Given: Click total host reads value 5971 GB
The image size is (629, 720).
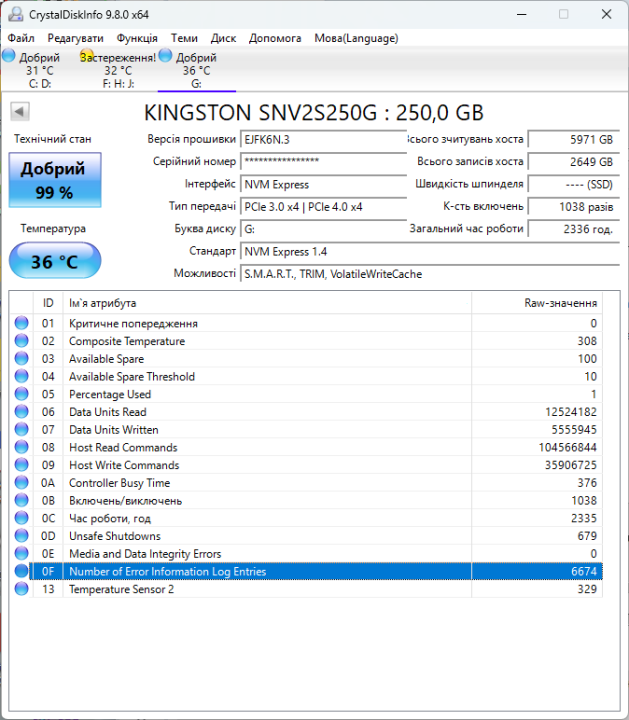Looking at the screenshot, I should click(x=574, y=139).
